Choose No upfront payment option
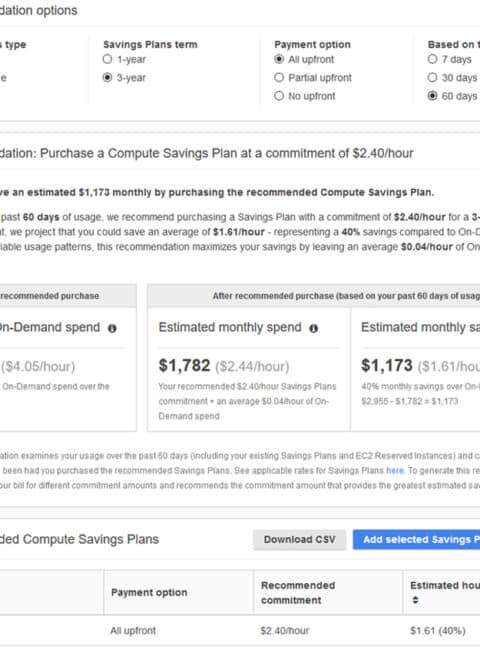The image size is (480, 650). pyautogui.click(x=279, y=96)
